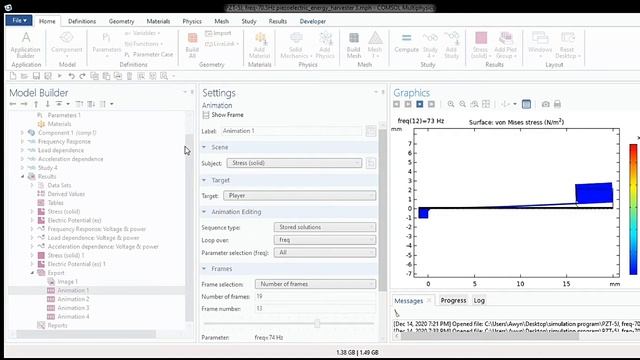Toggle the highlighted view button in Graphics

420,104
